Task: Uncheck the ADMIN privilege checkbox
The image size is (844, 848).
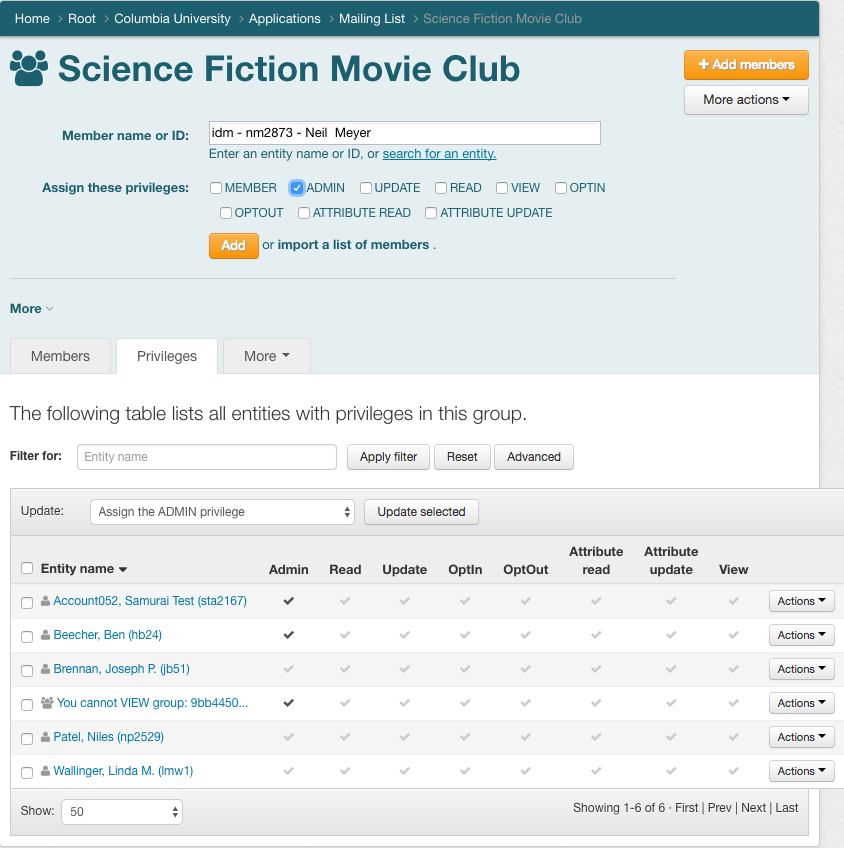Action: click(x=296, y=188)
